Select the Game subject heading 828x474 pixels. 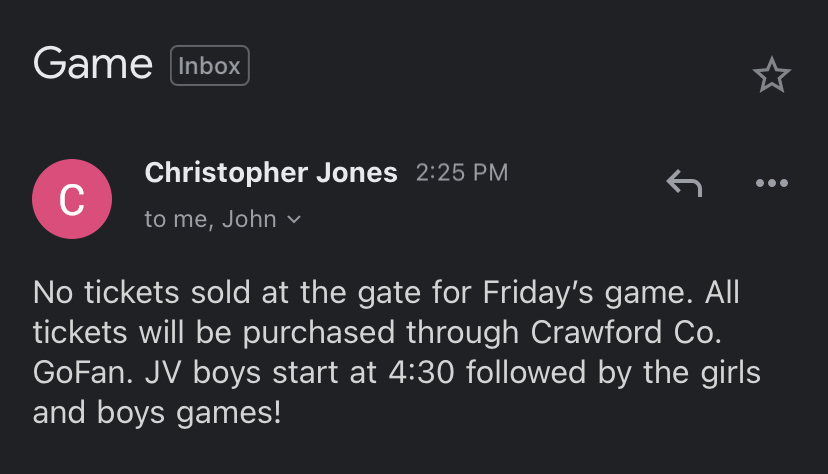93,63
